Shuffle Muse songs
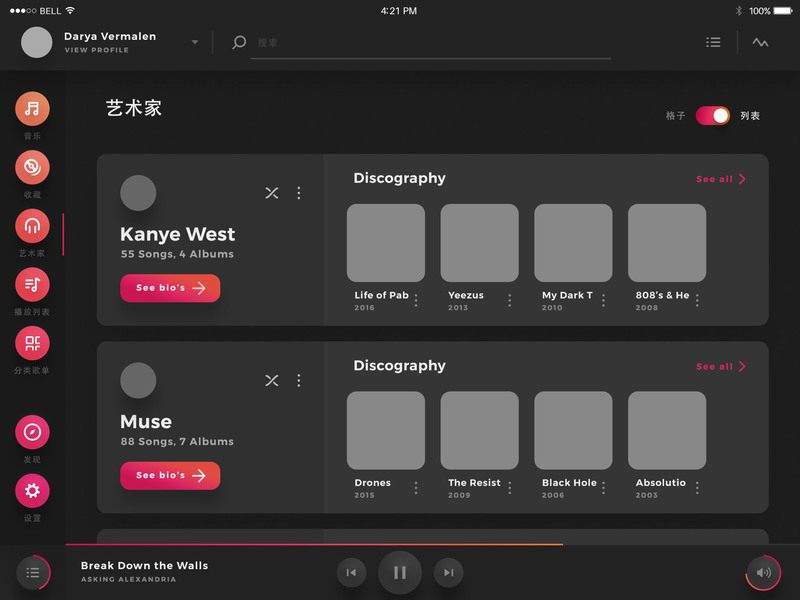This screenshot has height=600, width=800. [x=272, y=380]
